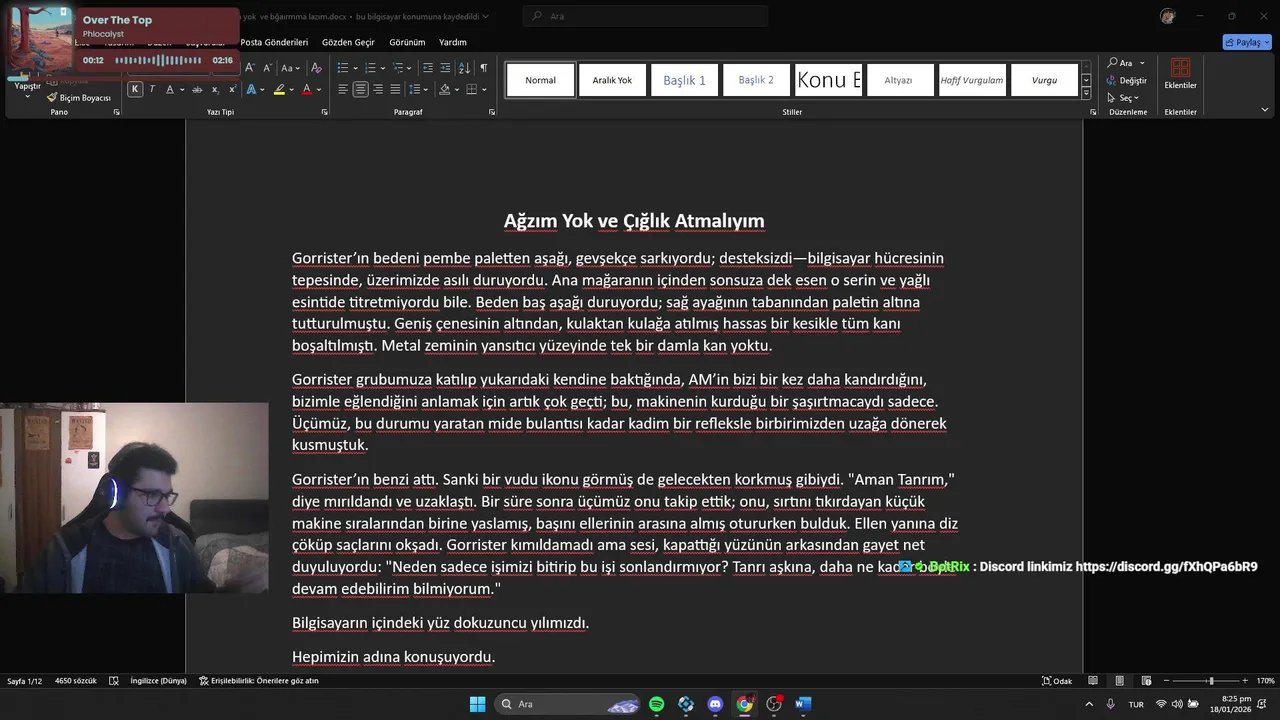Image resolution: width=1280 pixels, height=720 pixels.
Task: Apply the Vurgu style
Action: point(1044,80)
